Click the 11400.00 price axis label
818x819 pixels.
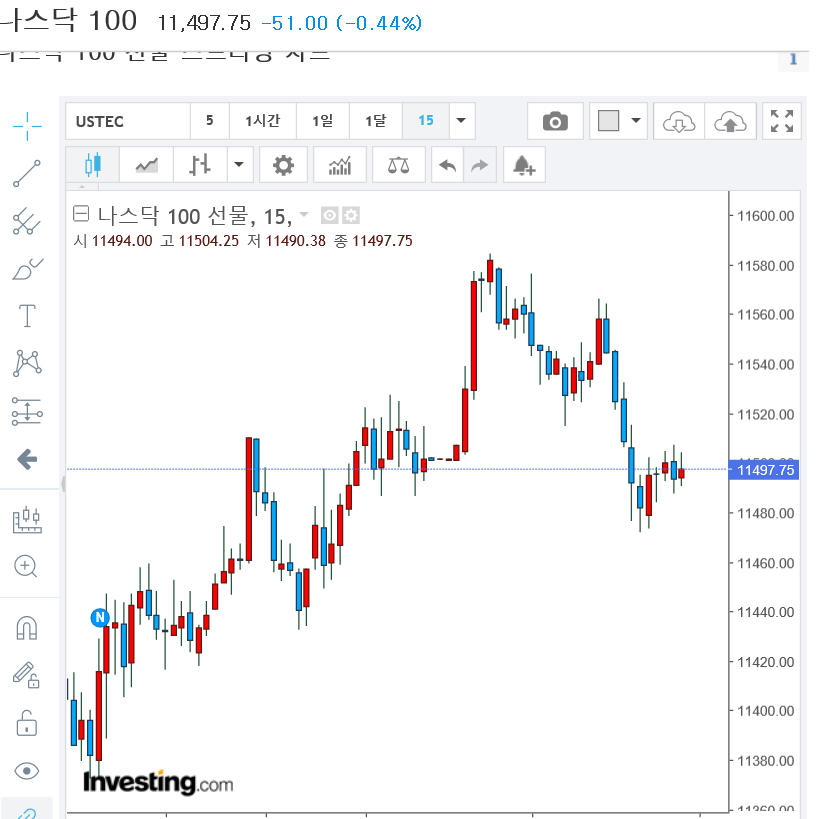(765, 711)
